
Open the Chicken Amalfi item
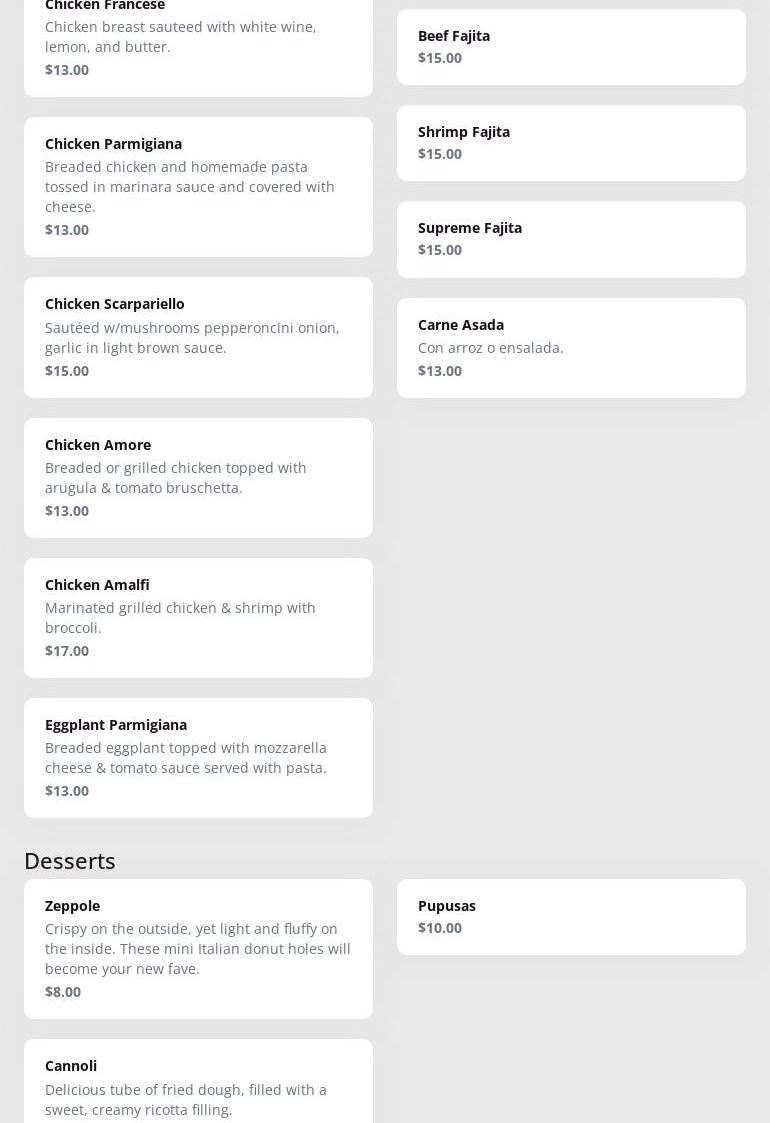(x=198, y=617)
